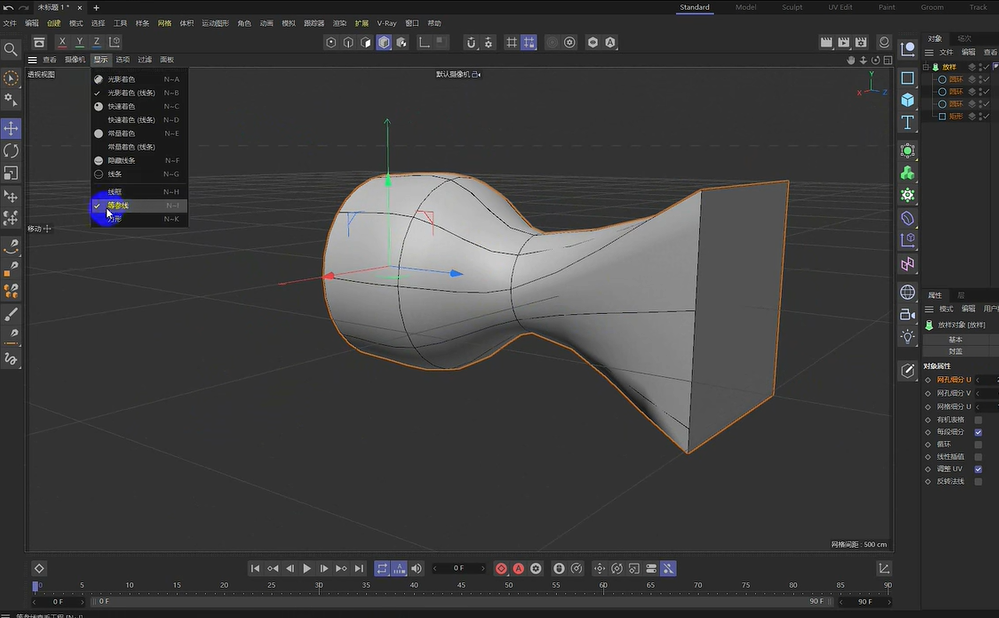Open Attributes panel hamburger menu
The width and height of the screenshot is (999, 618).
(929, 309)
